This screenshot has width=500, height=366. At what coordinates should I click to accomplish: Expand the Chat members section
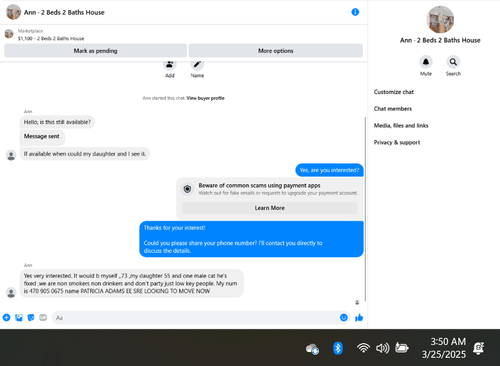click(x=393, y=109)
